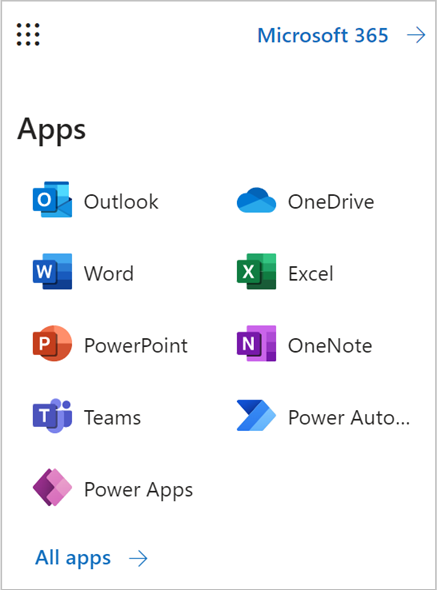This screenshot has height=590, width=437.
Task: Click the OneNote label
Action: click(x=330, y=345)
